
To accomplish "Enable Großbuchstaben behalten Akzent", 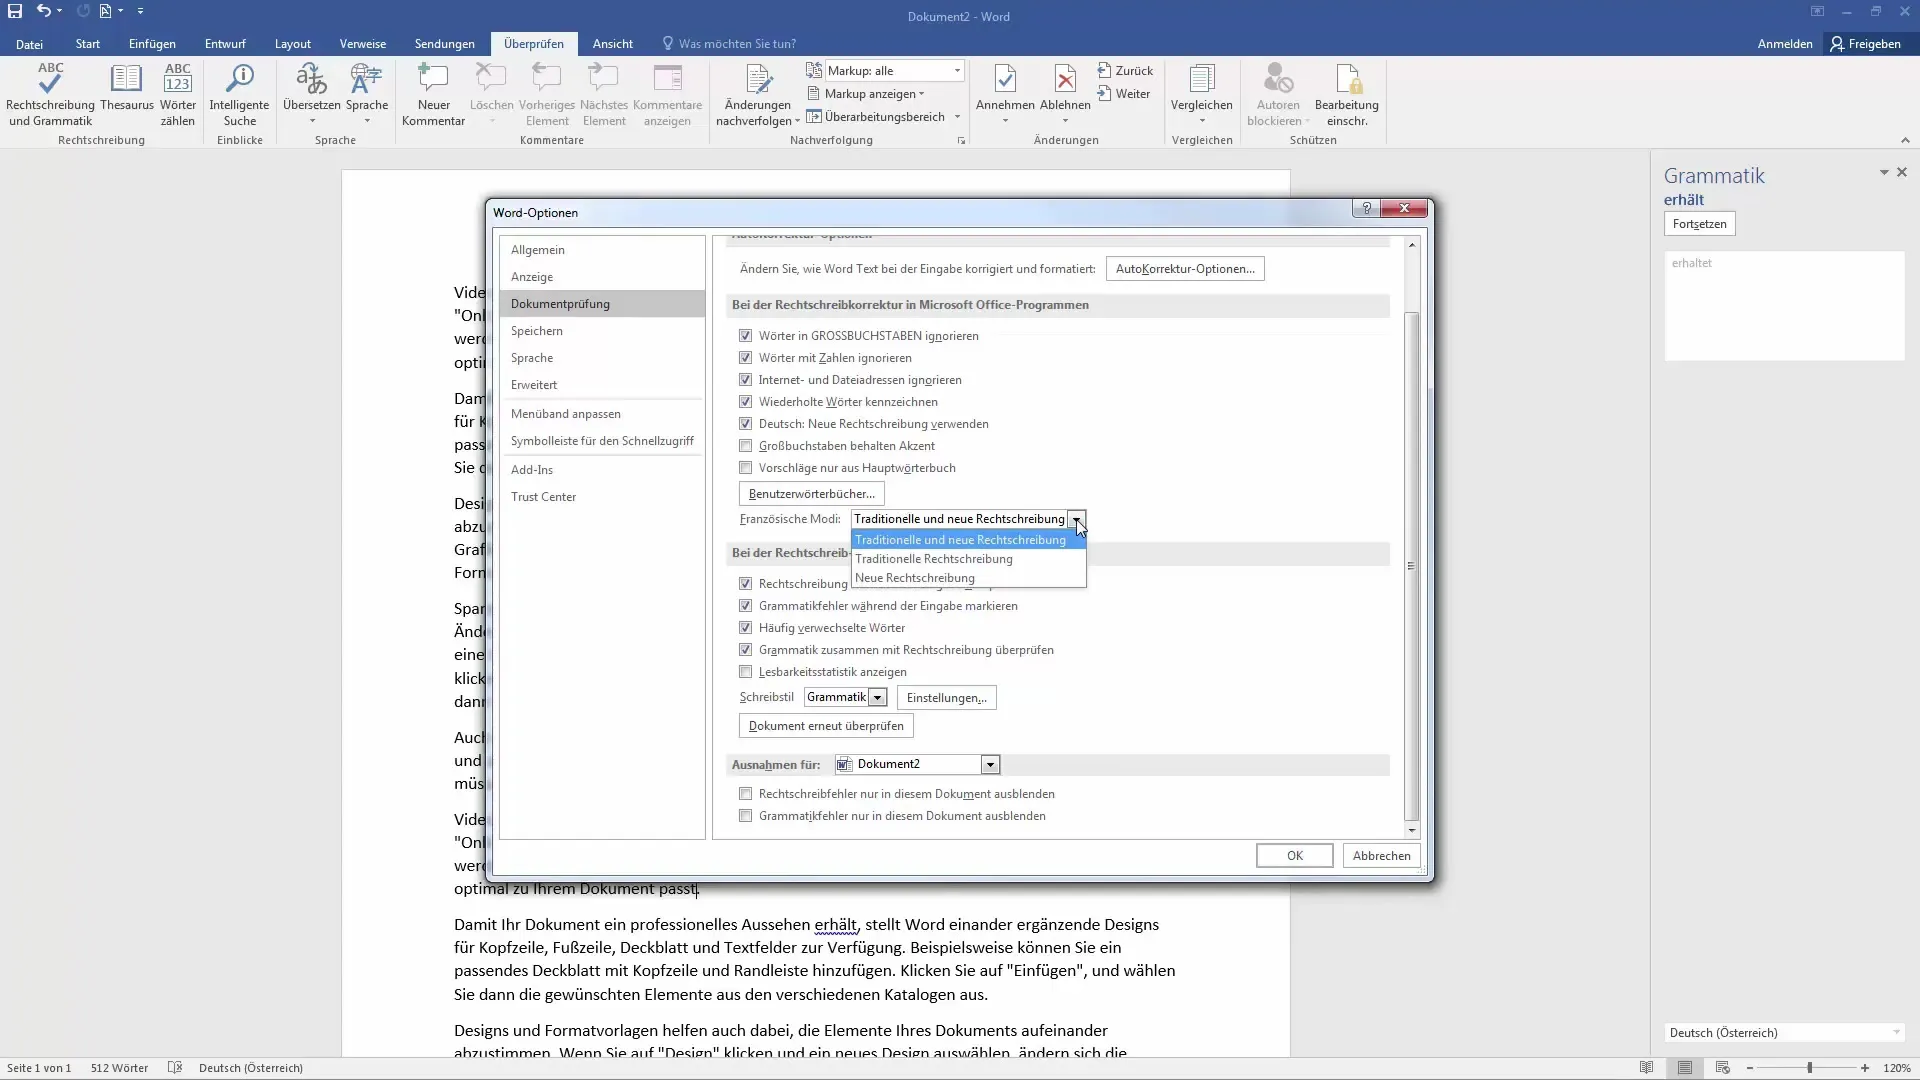I will tap(745, 446).
